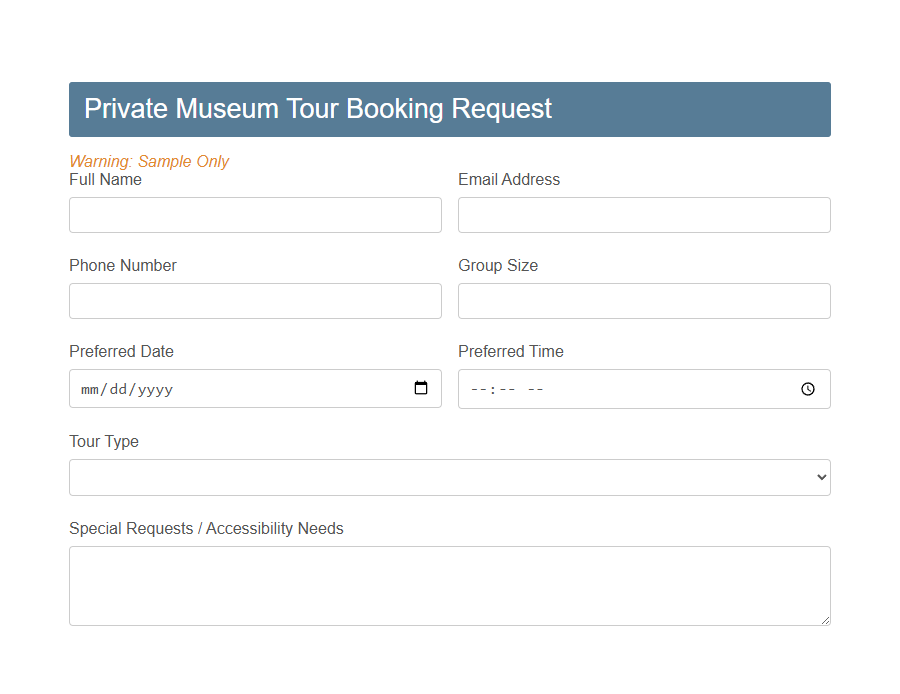The width and height of the screenshot is (900, 694).
Task: Click the Group Size input field
Action: point(644,301)
